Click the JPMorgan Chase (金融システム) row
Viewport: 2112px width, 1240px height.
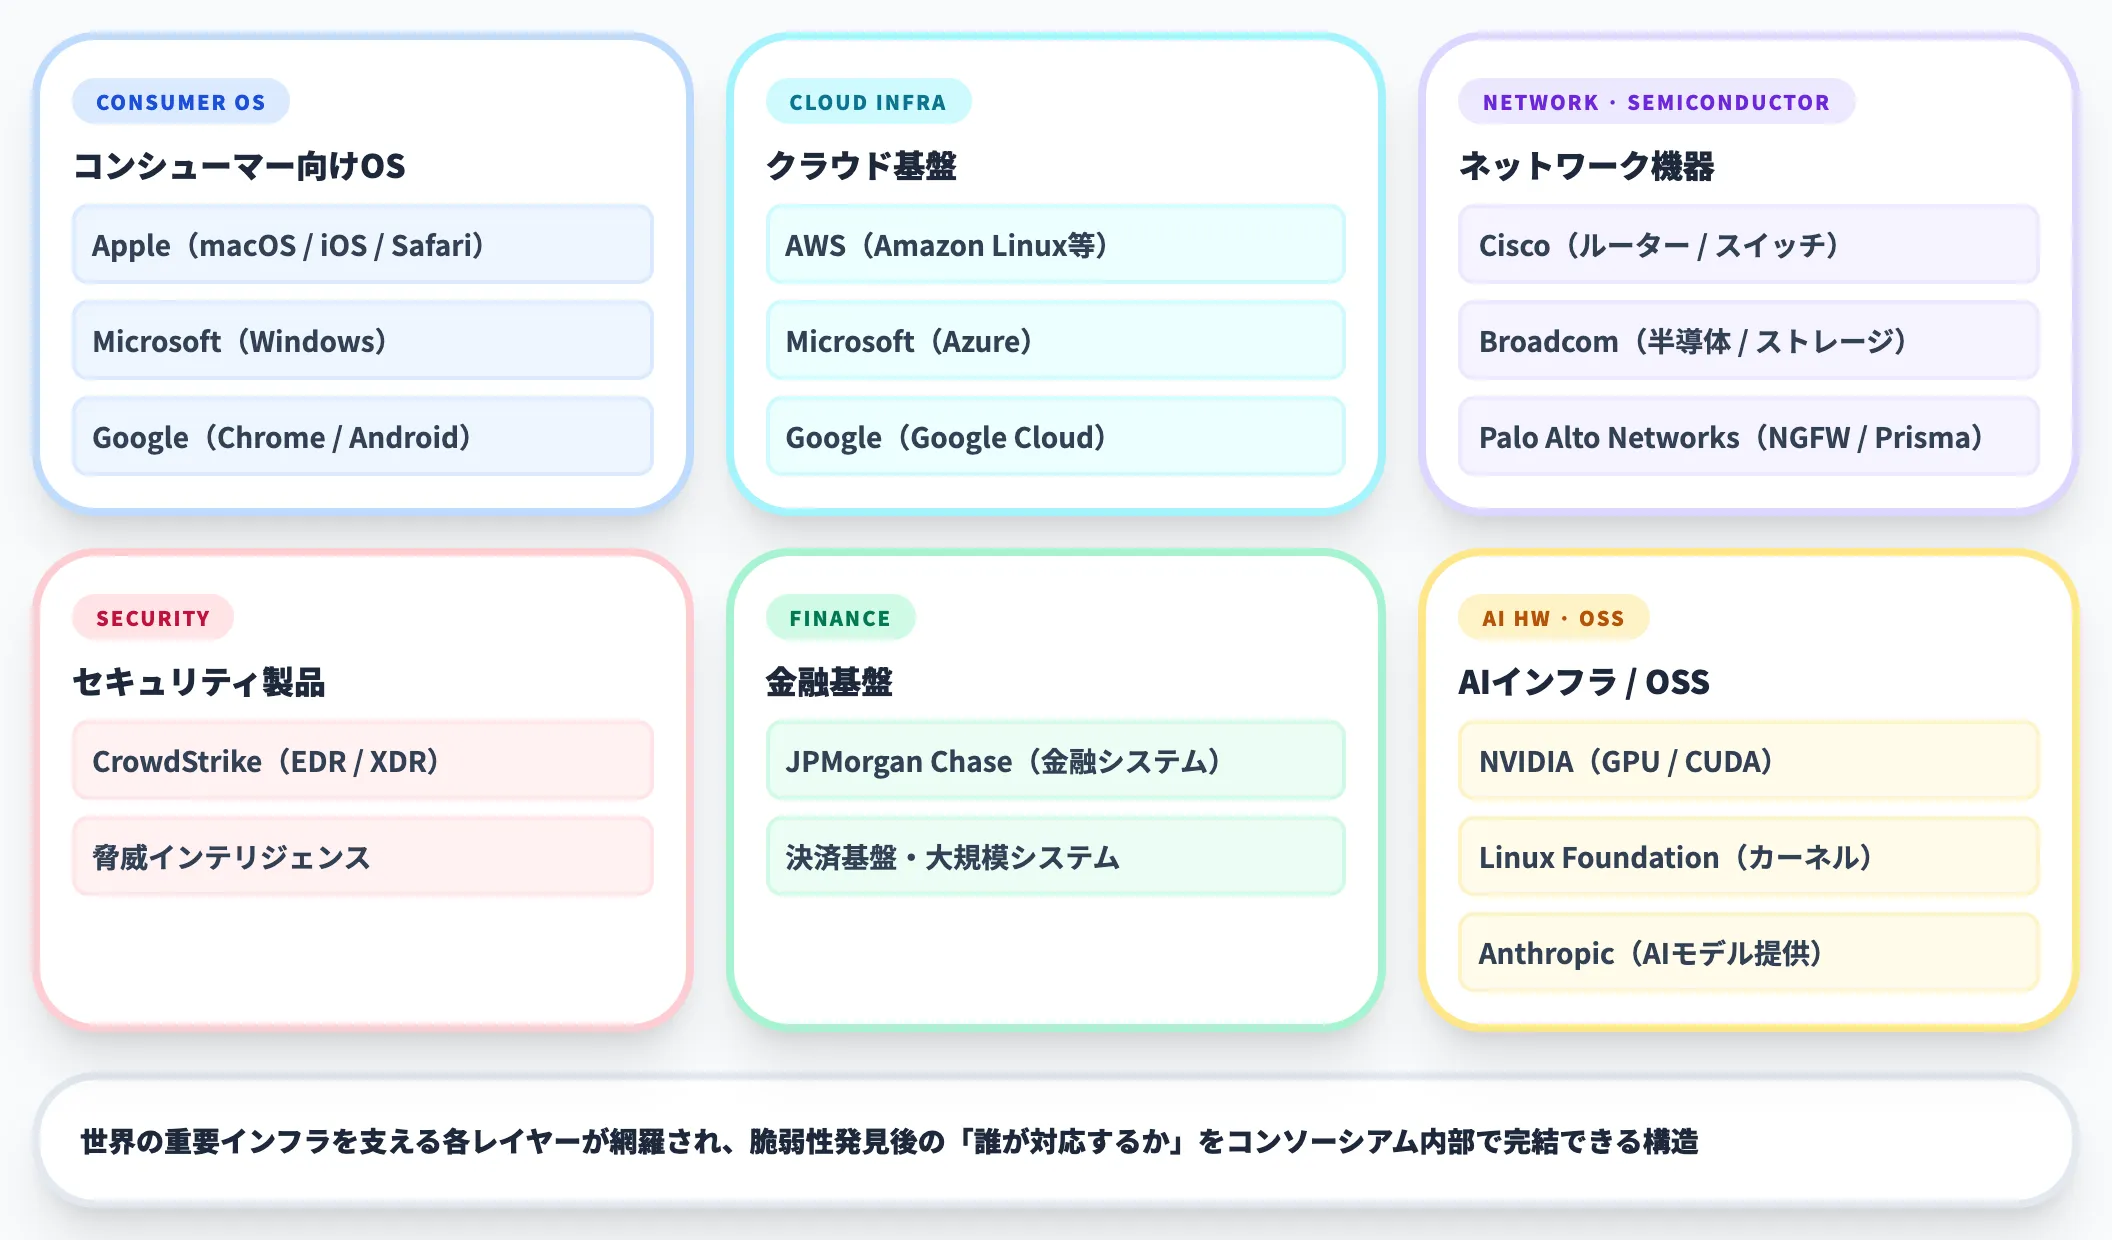[x=1056, y=761]
